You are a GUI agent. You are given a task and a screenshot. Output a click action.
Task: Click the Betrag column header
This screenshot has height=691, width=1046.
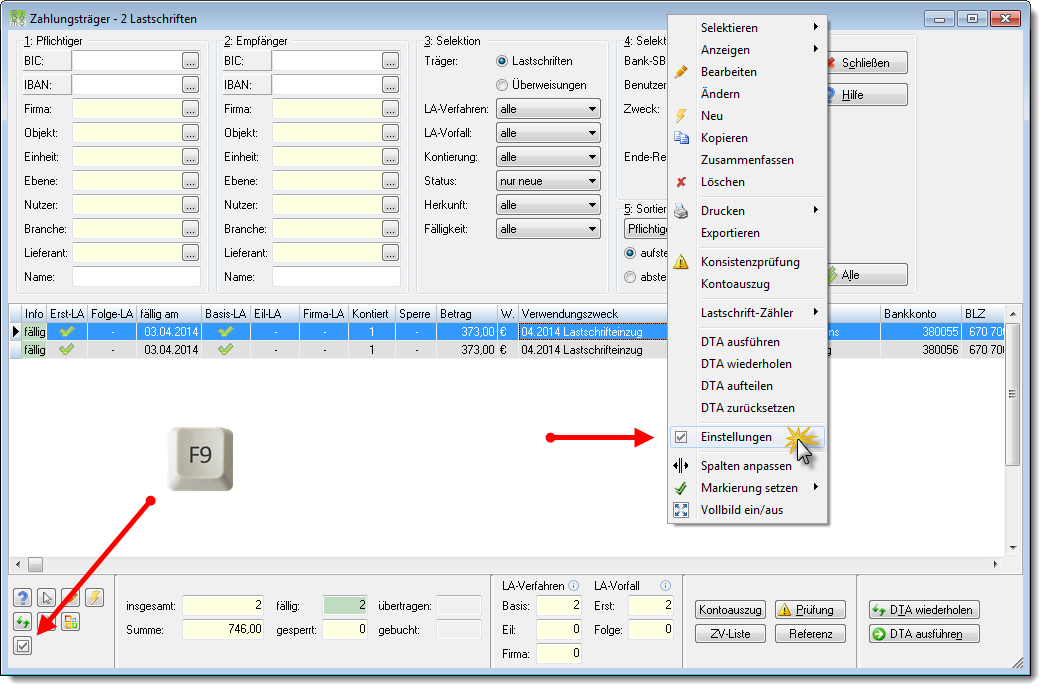point(467,313)
